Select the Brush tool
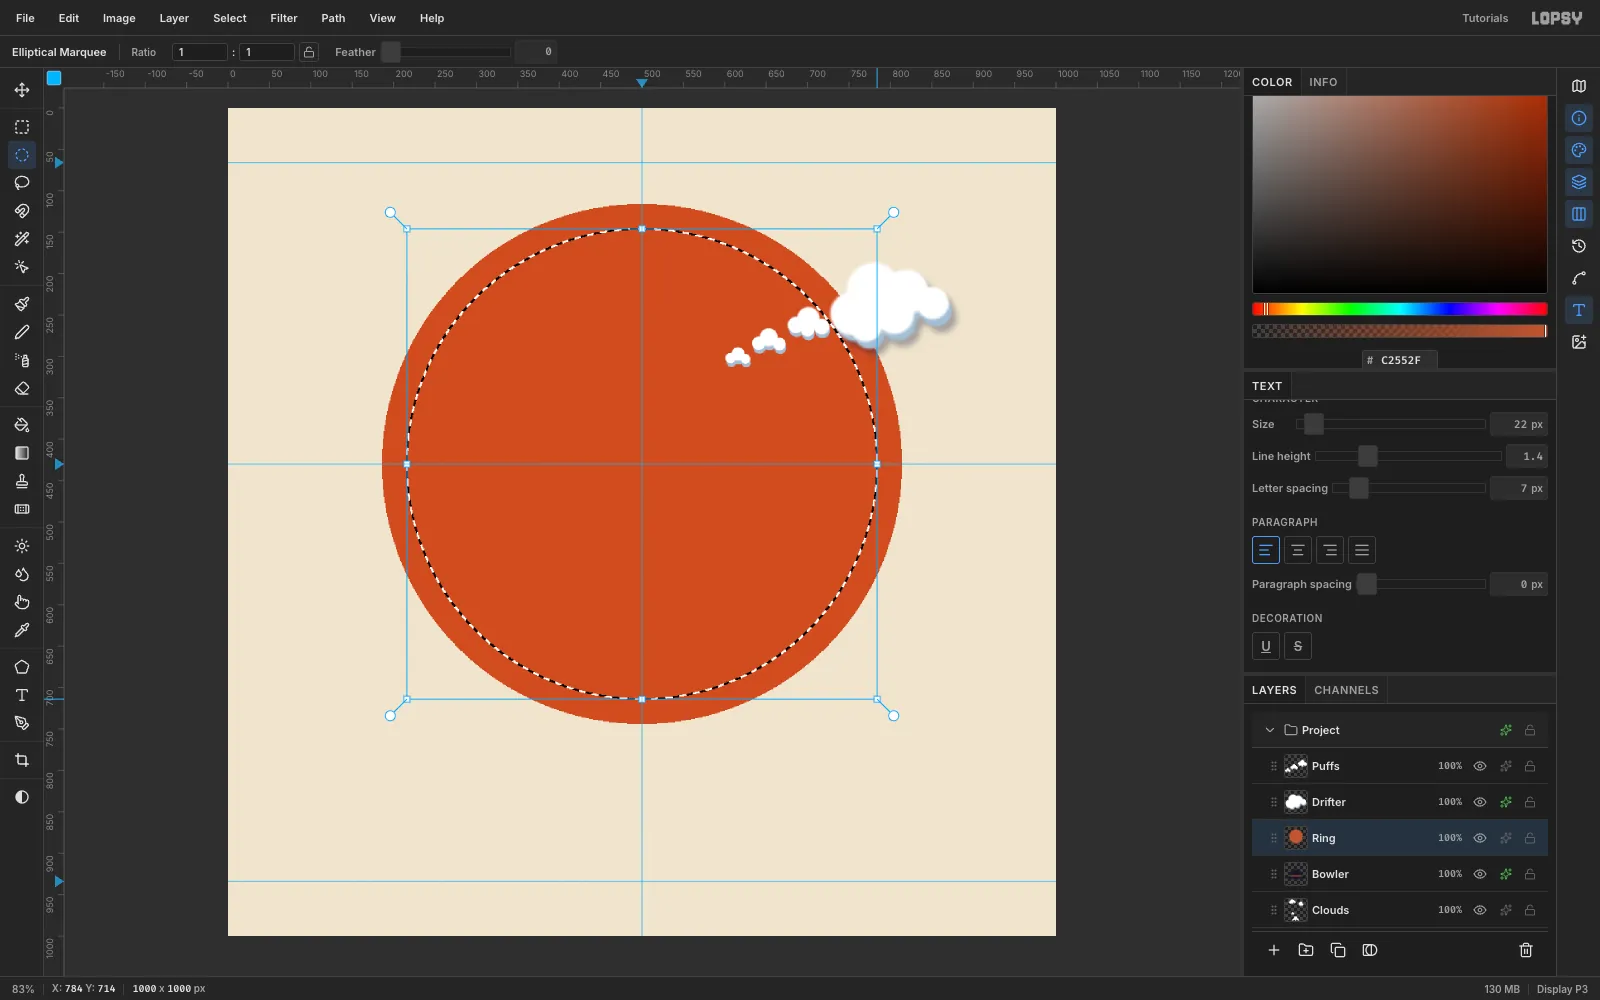This screenshot has height=1000, width=1600. point(22,304)
